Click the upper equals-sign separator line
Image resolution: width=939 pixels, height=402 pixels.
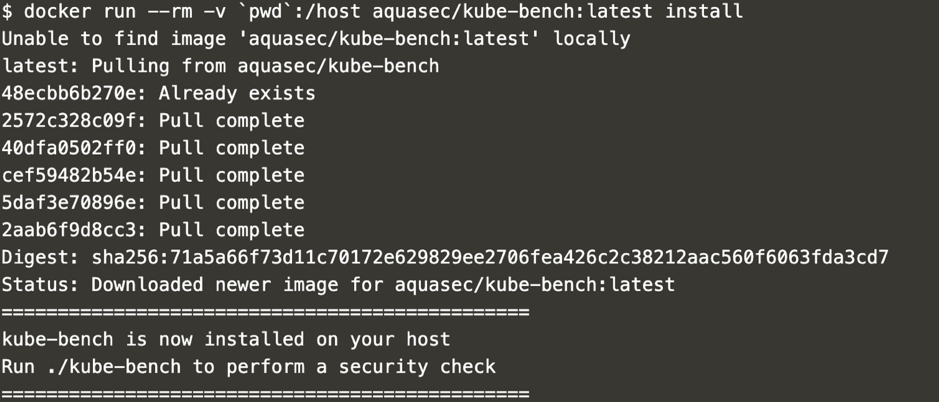tap(265, 312)
